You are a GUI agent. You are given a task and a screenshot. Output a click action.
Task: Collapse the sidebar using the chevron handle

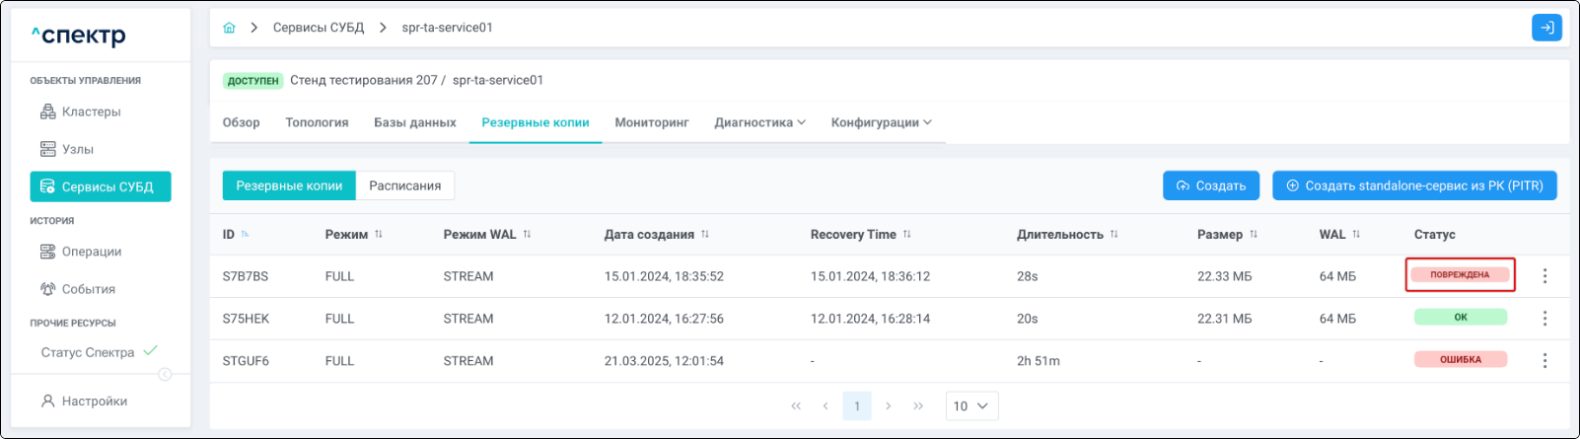click(x=165, y=374)
